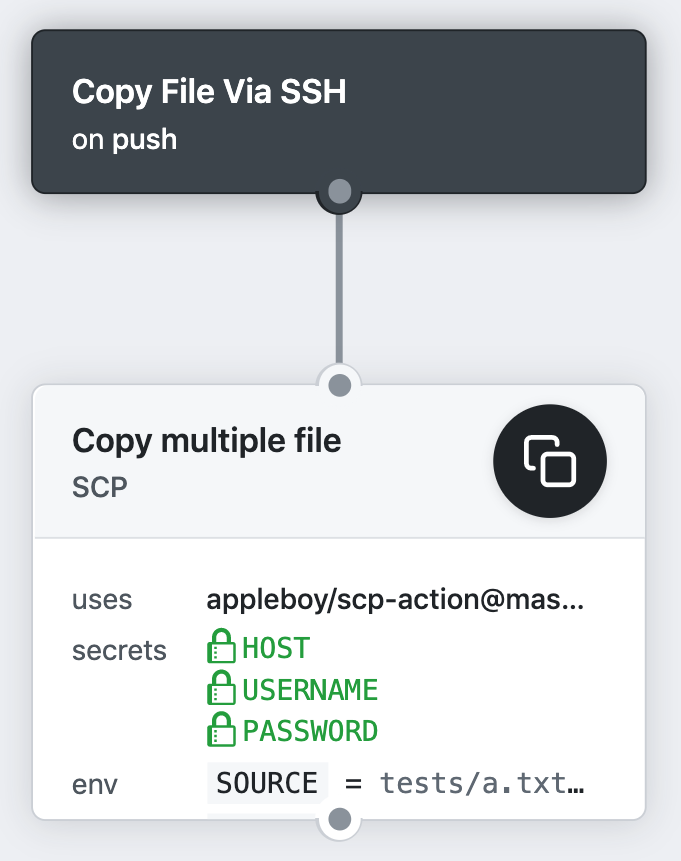Click the tests/a.txt env value

481,782
